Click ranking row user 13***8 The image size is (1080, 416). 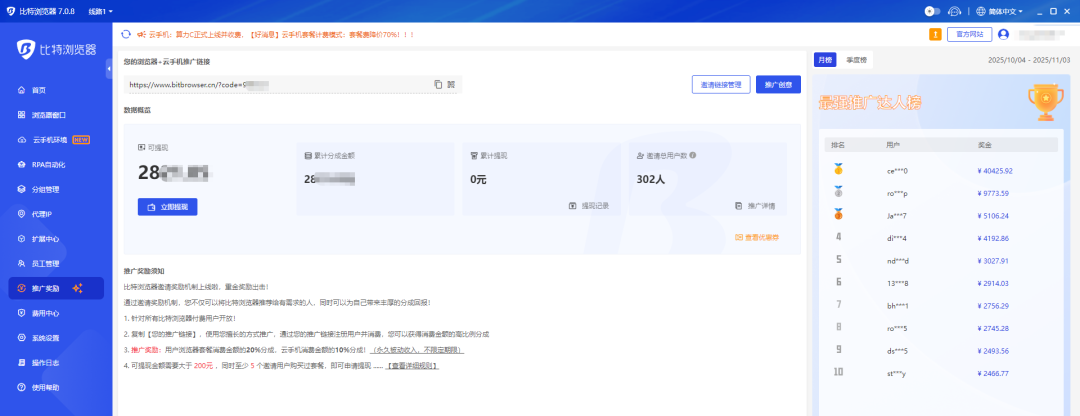coord(898,283)
